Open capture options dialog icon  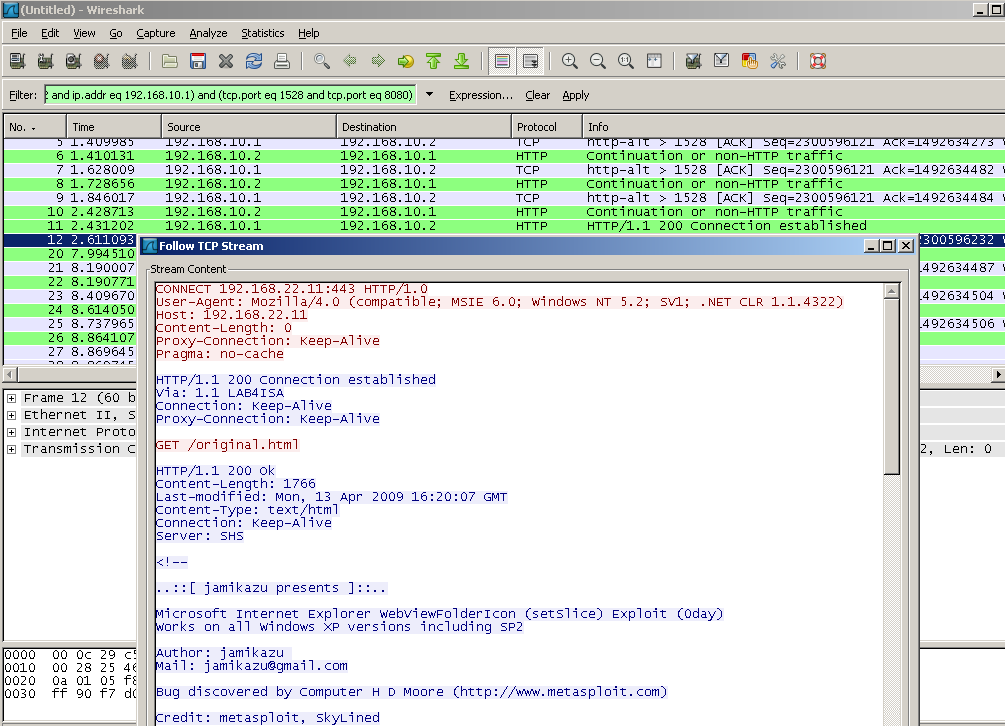tap(46, 62)
